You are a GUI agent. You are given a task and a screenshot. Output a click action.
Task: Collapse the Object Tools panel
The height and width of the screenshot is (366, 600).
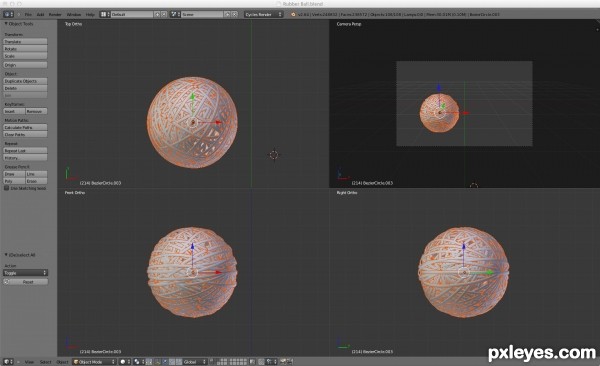(x=6, y=24)
